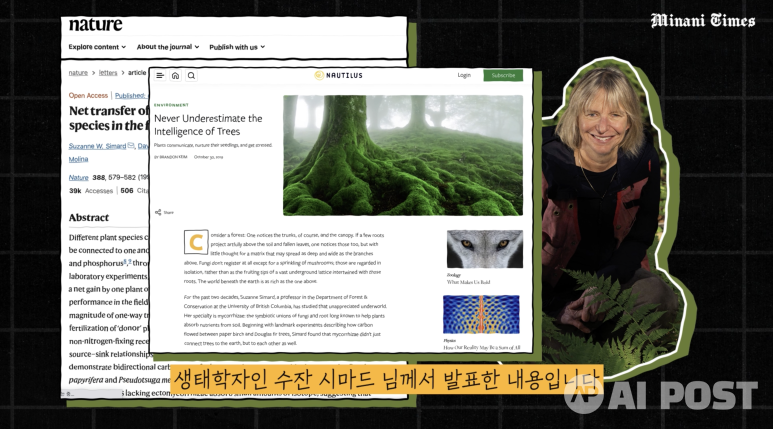Image resolution: width=773 pixels, height=429 pixels.
Task: Click the Never Underestimate the Intelligence of Trees headline
Action: coord(208,125)
